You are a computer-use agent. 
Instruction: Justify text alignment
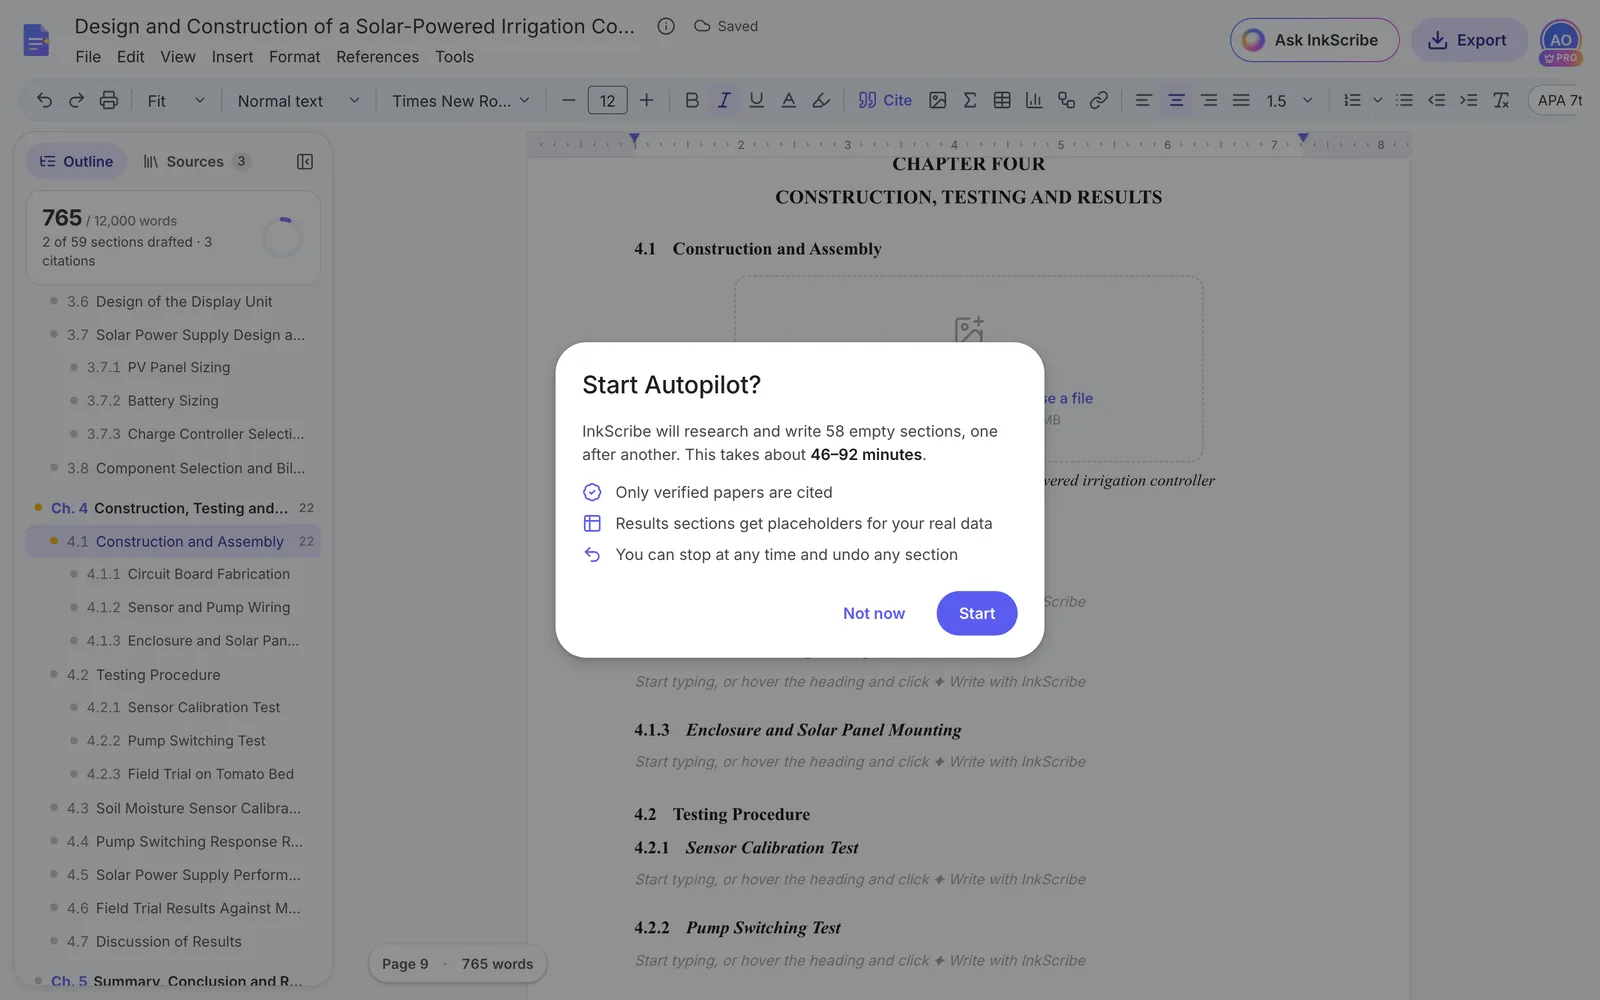[x=1241, y=100]
